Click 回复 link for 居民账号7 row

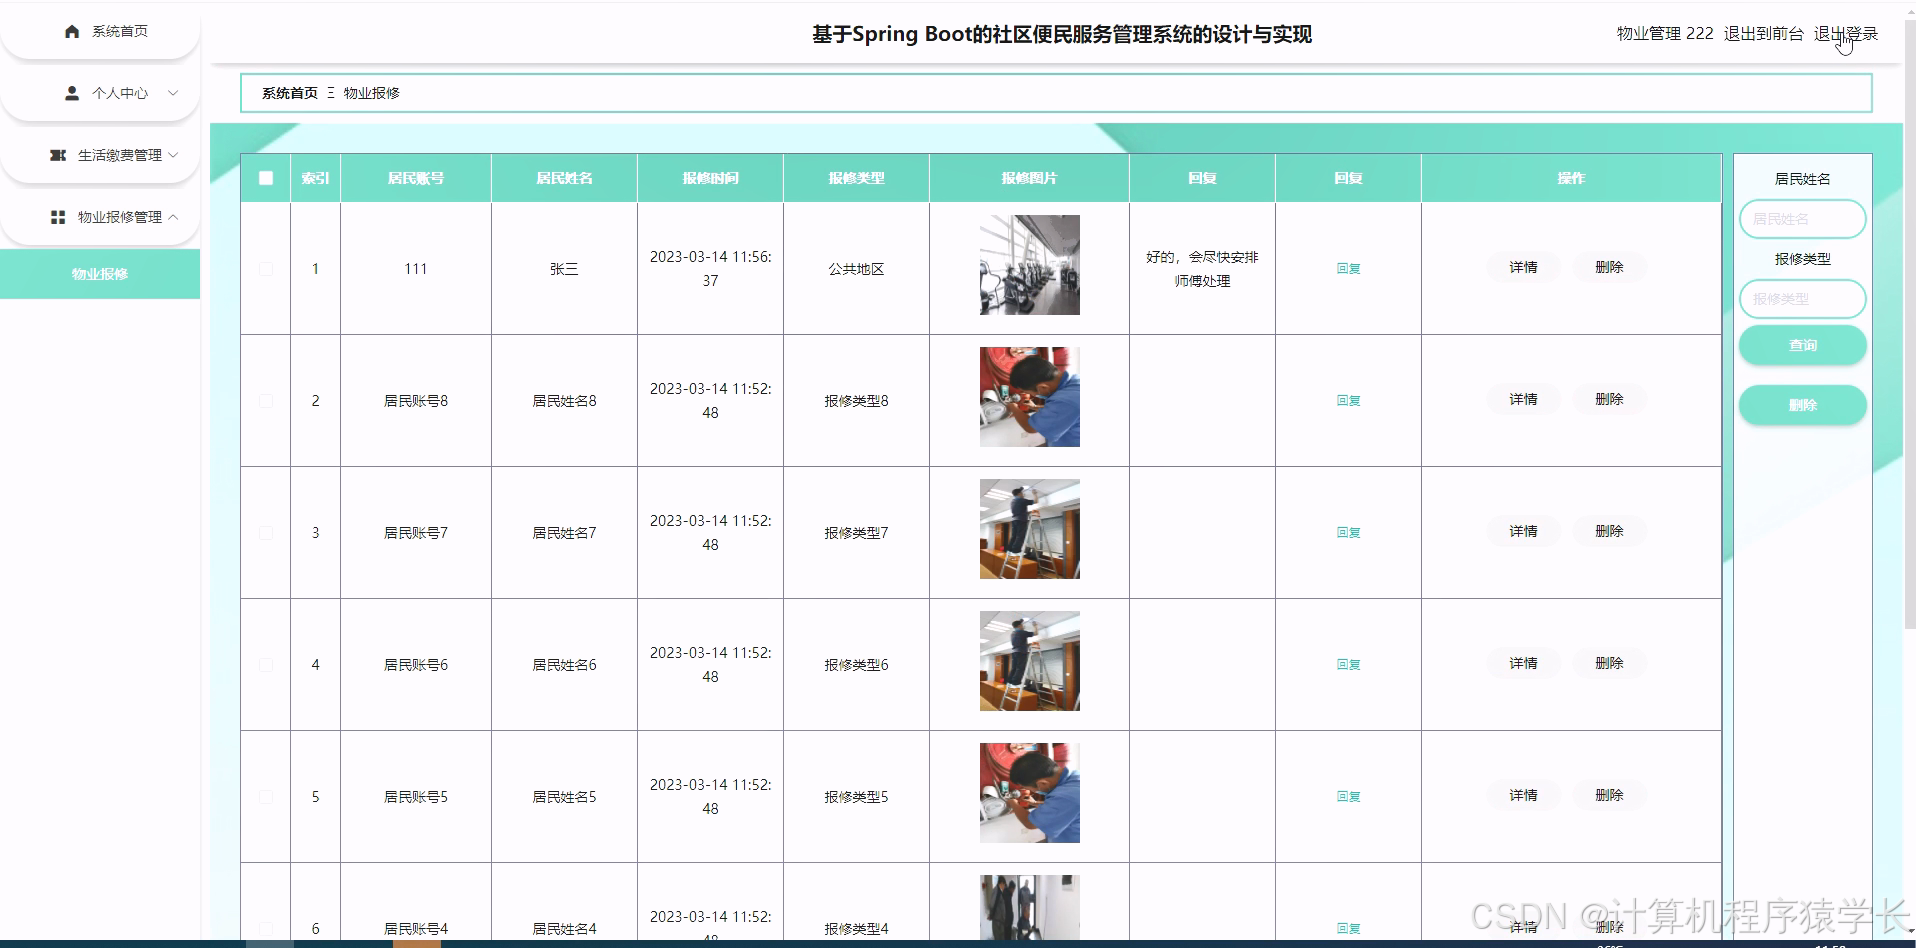(1348, 532)
